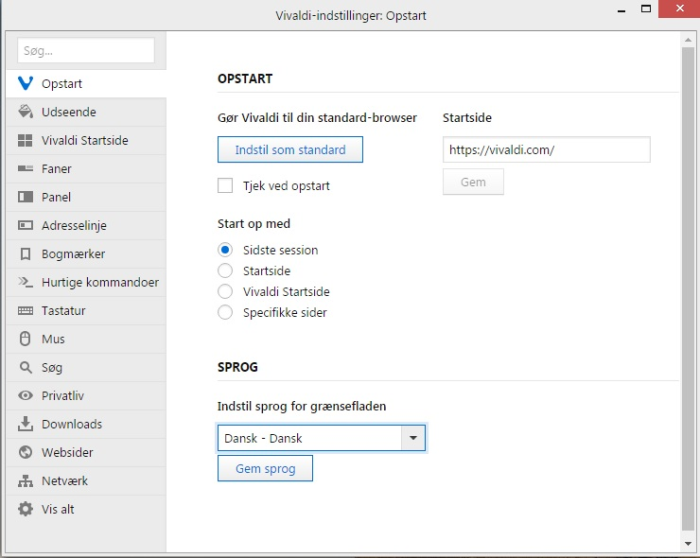Open the Opstart settings section

[x=86, y=83]
